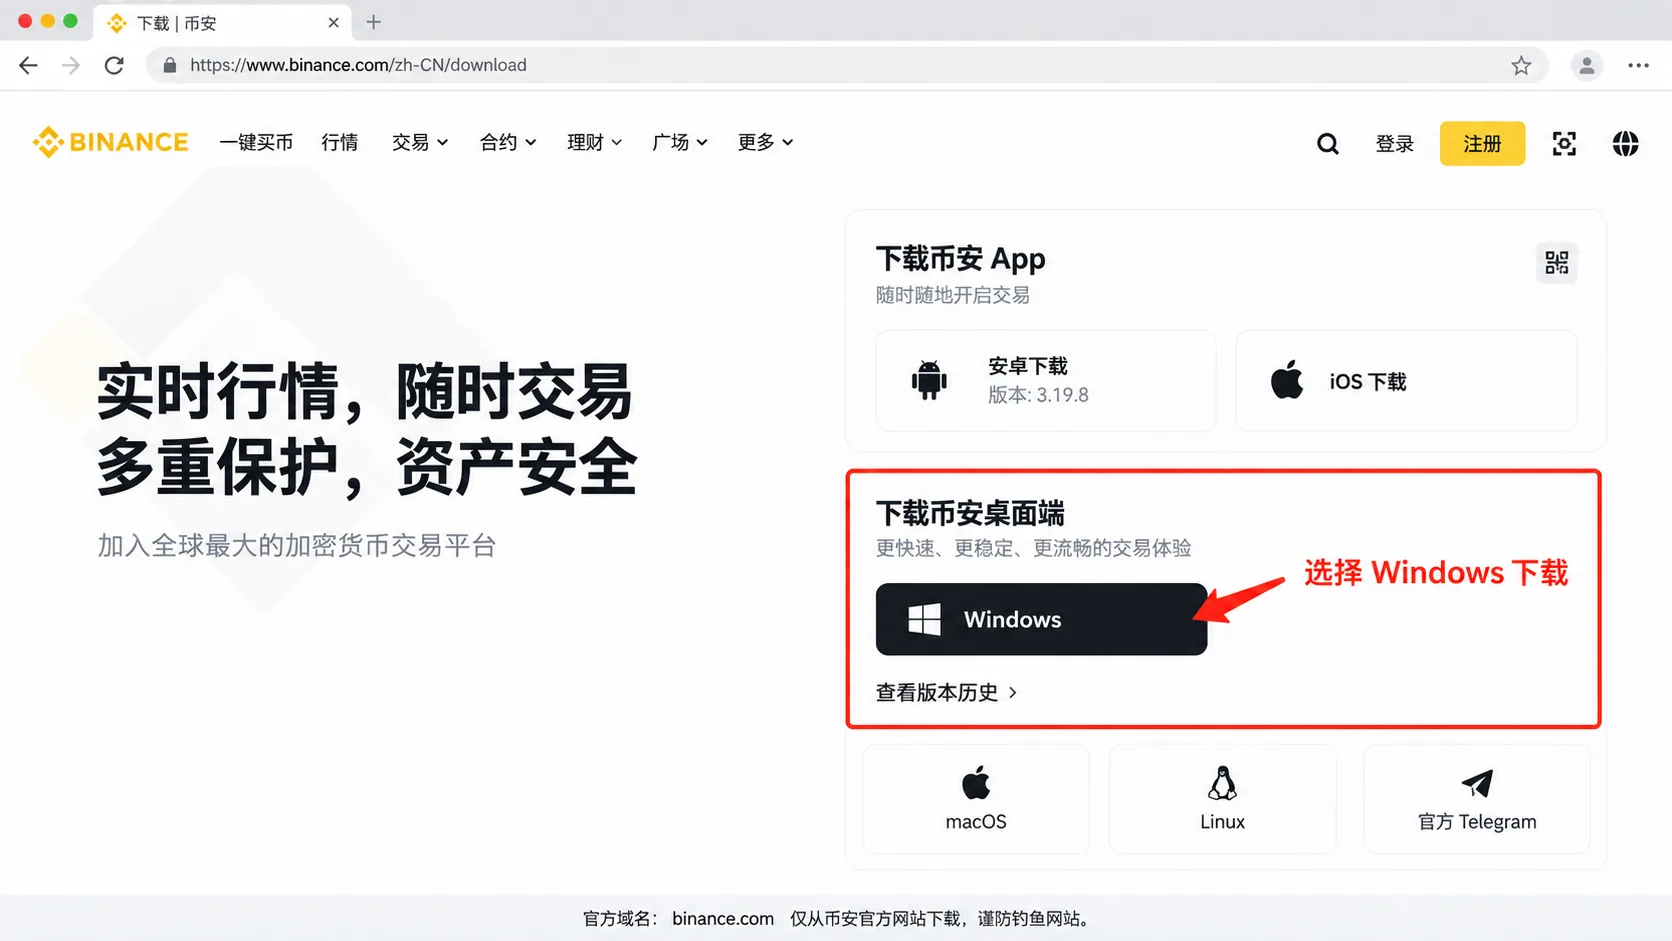Click the 登录 link
The image size is (1672, 941).
pos(1394,144)
